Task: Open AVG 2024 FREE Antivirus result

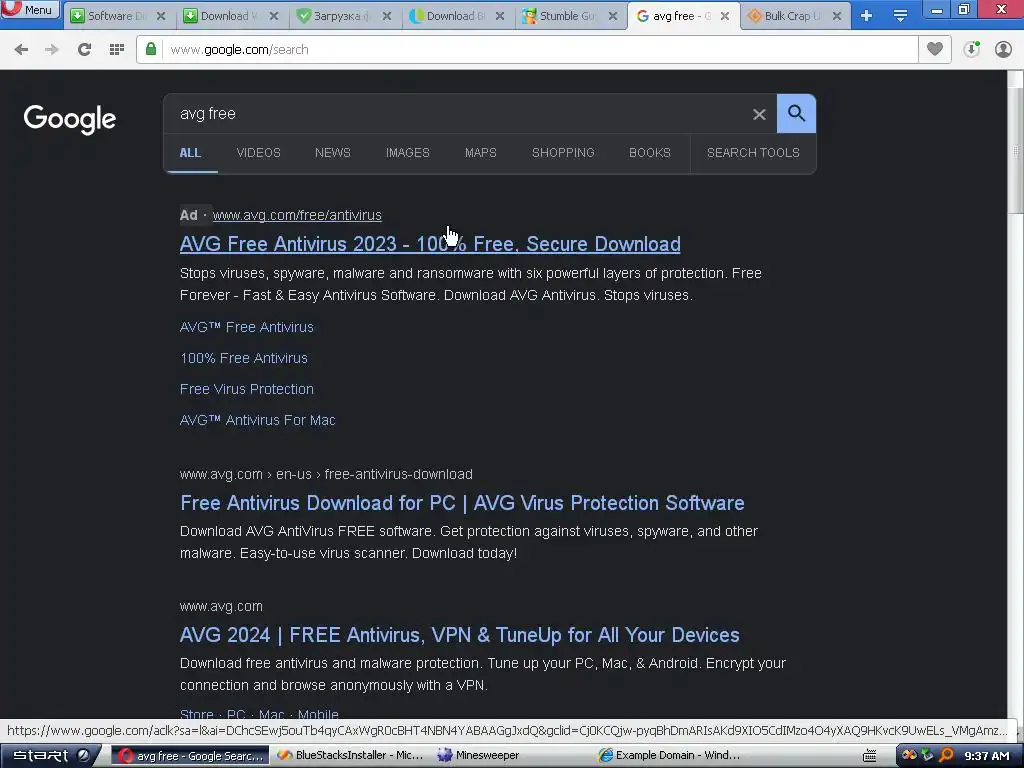Action: [x=460, y=635]
